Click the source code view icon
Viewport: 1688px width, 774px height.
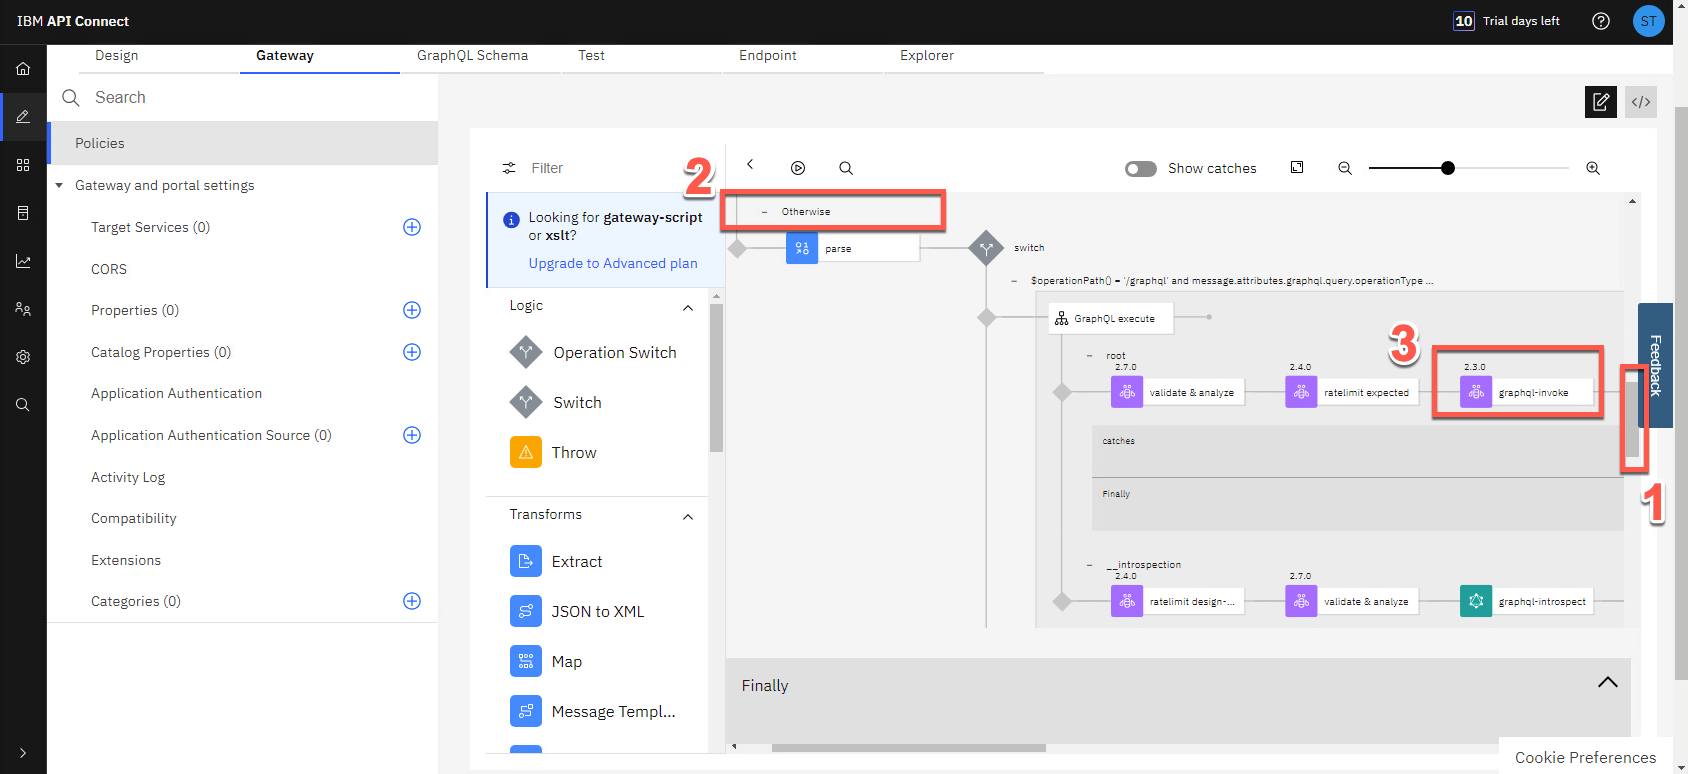point(1640,102)
